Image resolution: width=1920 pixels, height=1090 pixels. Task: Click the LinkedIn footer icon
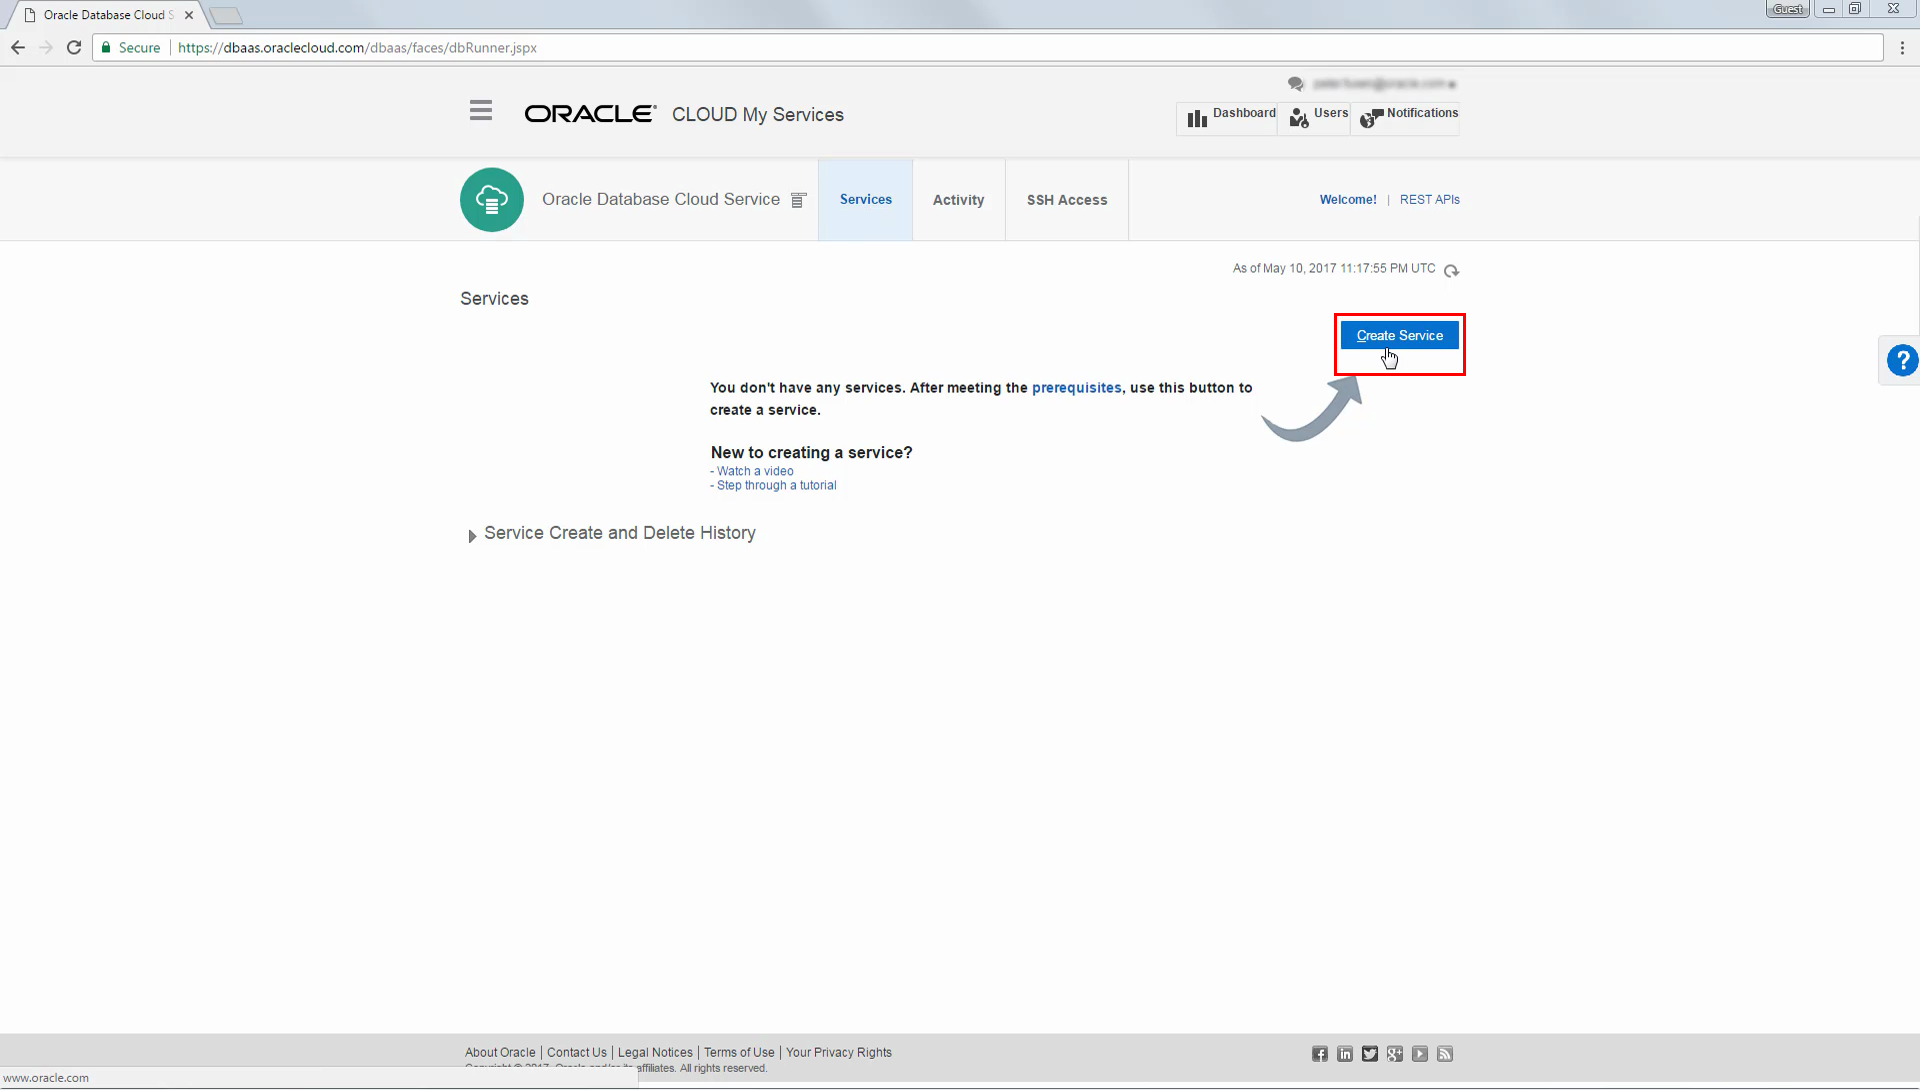point(1345,1054)
